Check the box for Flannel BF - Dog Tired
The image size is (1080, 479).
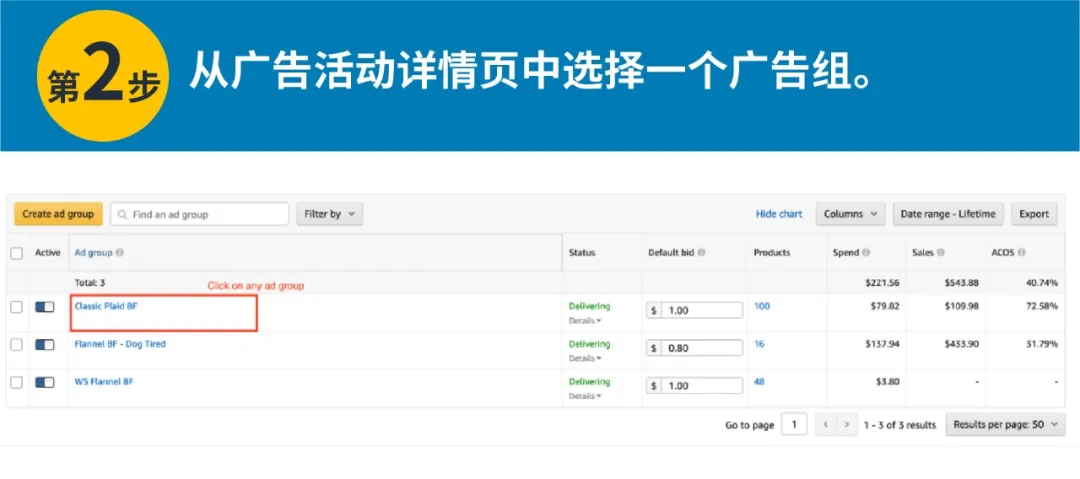[16, 345]
